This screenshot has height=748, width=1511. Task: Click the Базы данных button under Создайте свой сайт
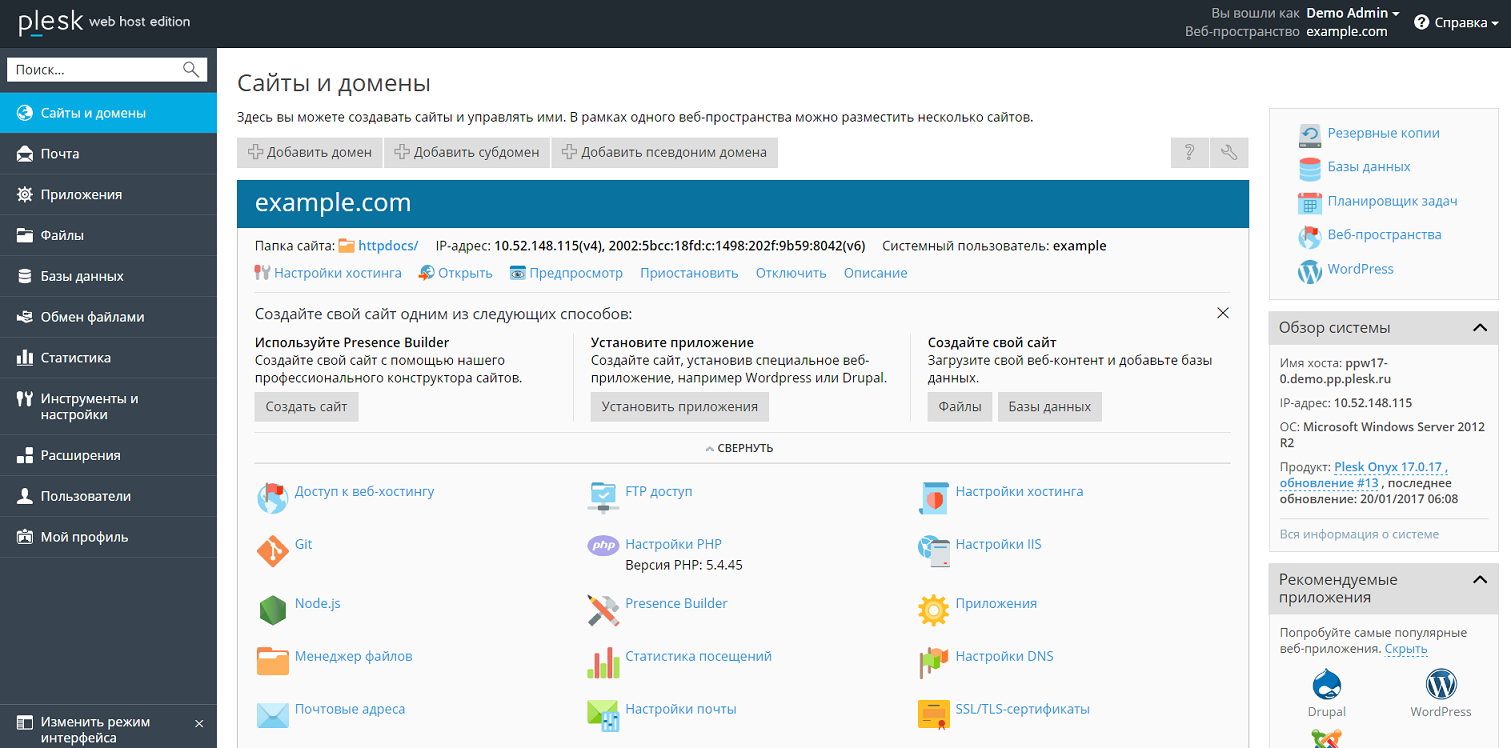(x=1050, y=407)
